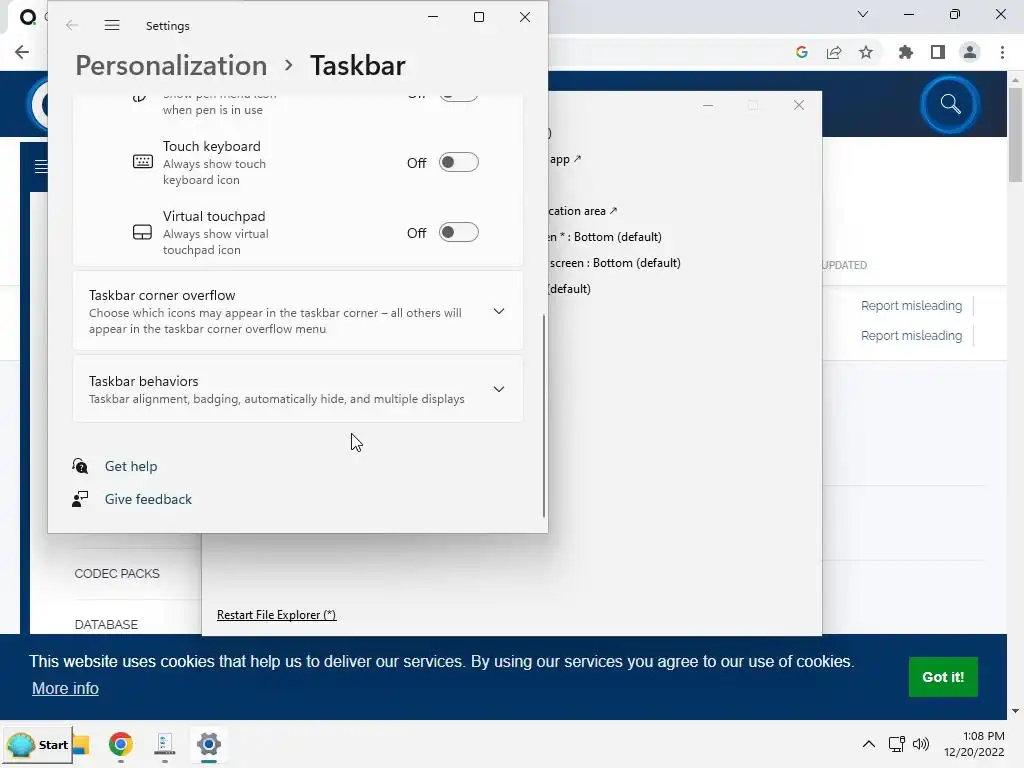Open taskbar clock showing 1:08 PM
This screenshot has height=768, width=1024.
point(974,744)
